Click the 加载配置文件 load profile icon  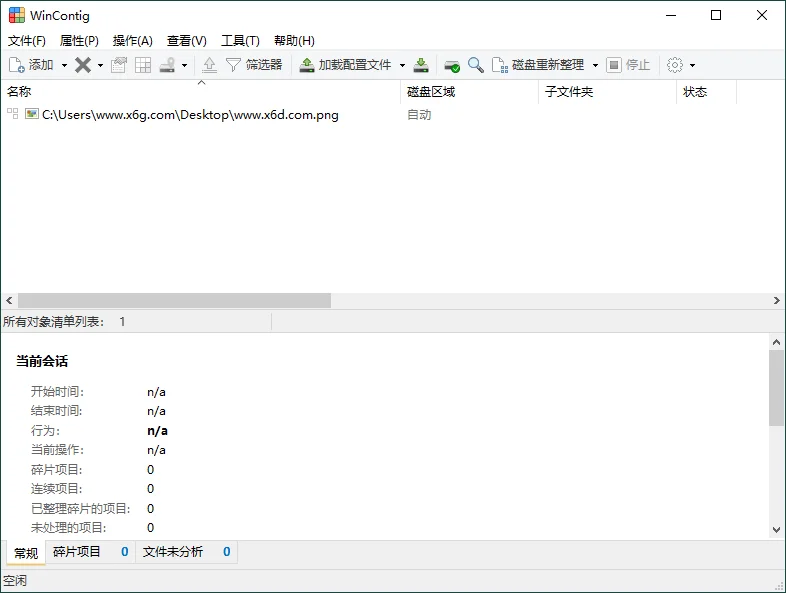pos(306,65)
